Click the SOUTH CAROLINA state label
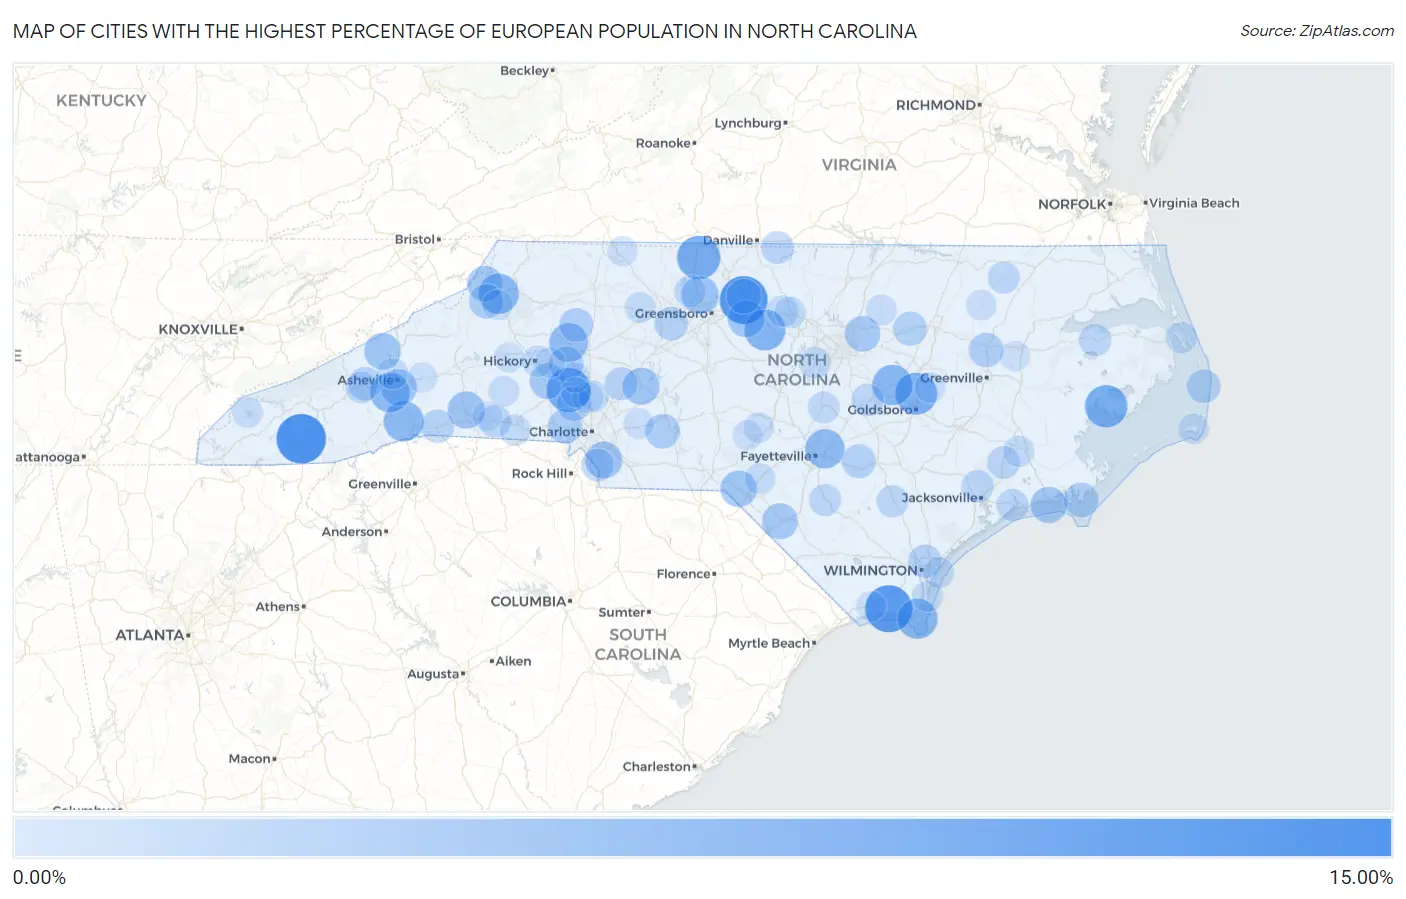The height and width of the screenshot is (899, 1406). [x=638, y=644]
